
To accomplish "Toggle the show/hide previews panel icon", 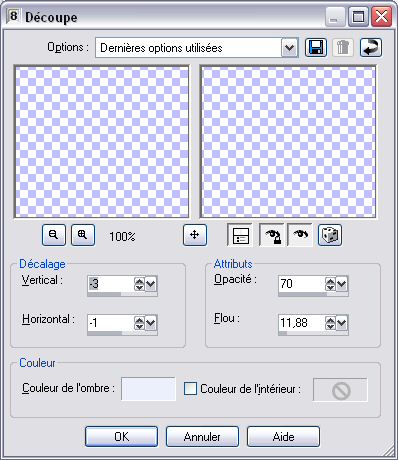I will (x=240, y=235).
